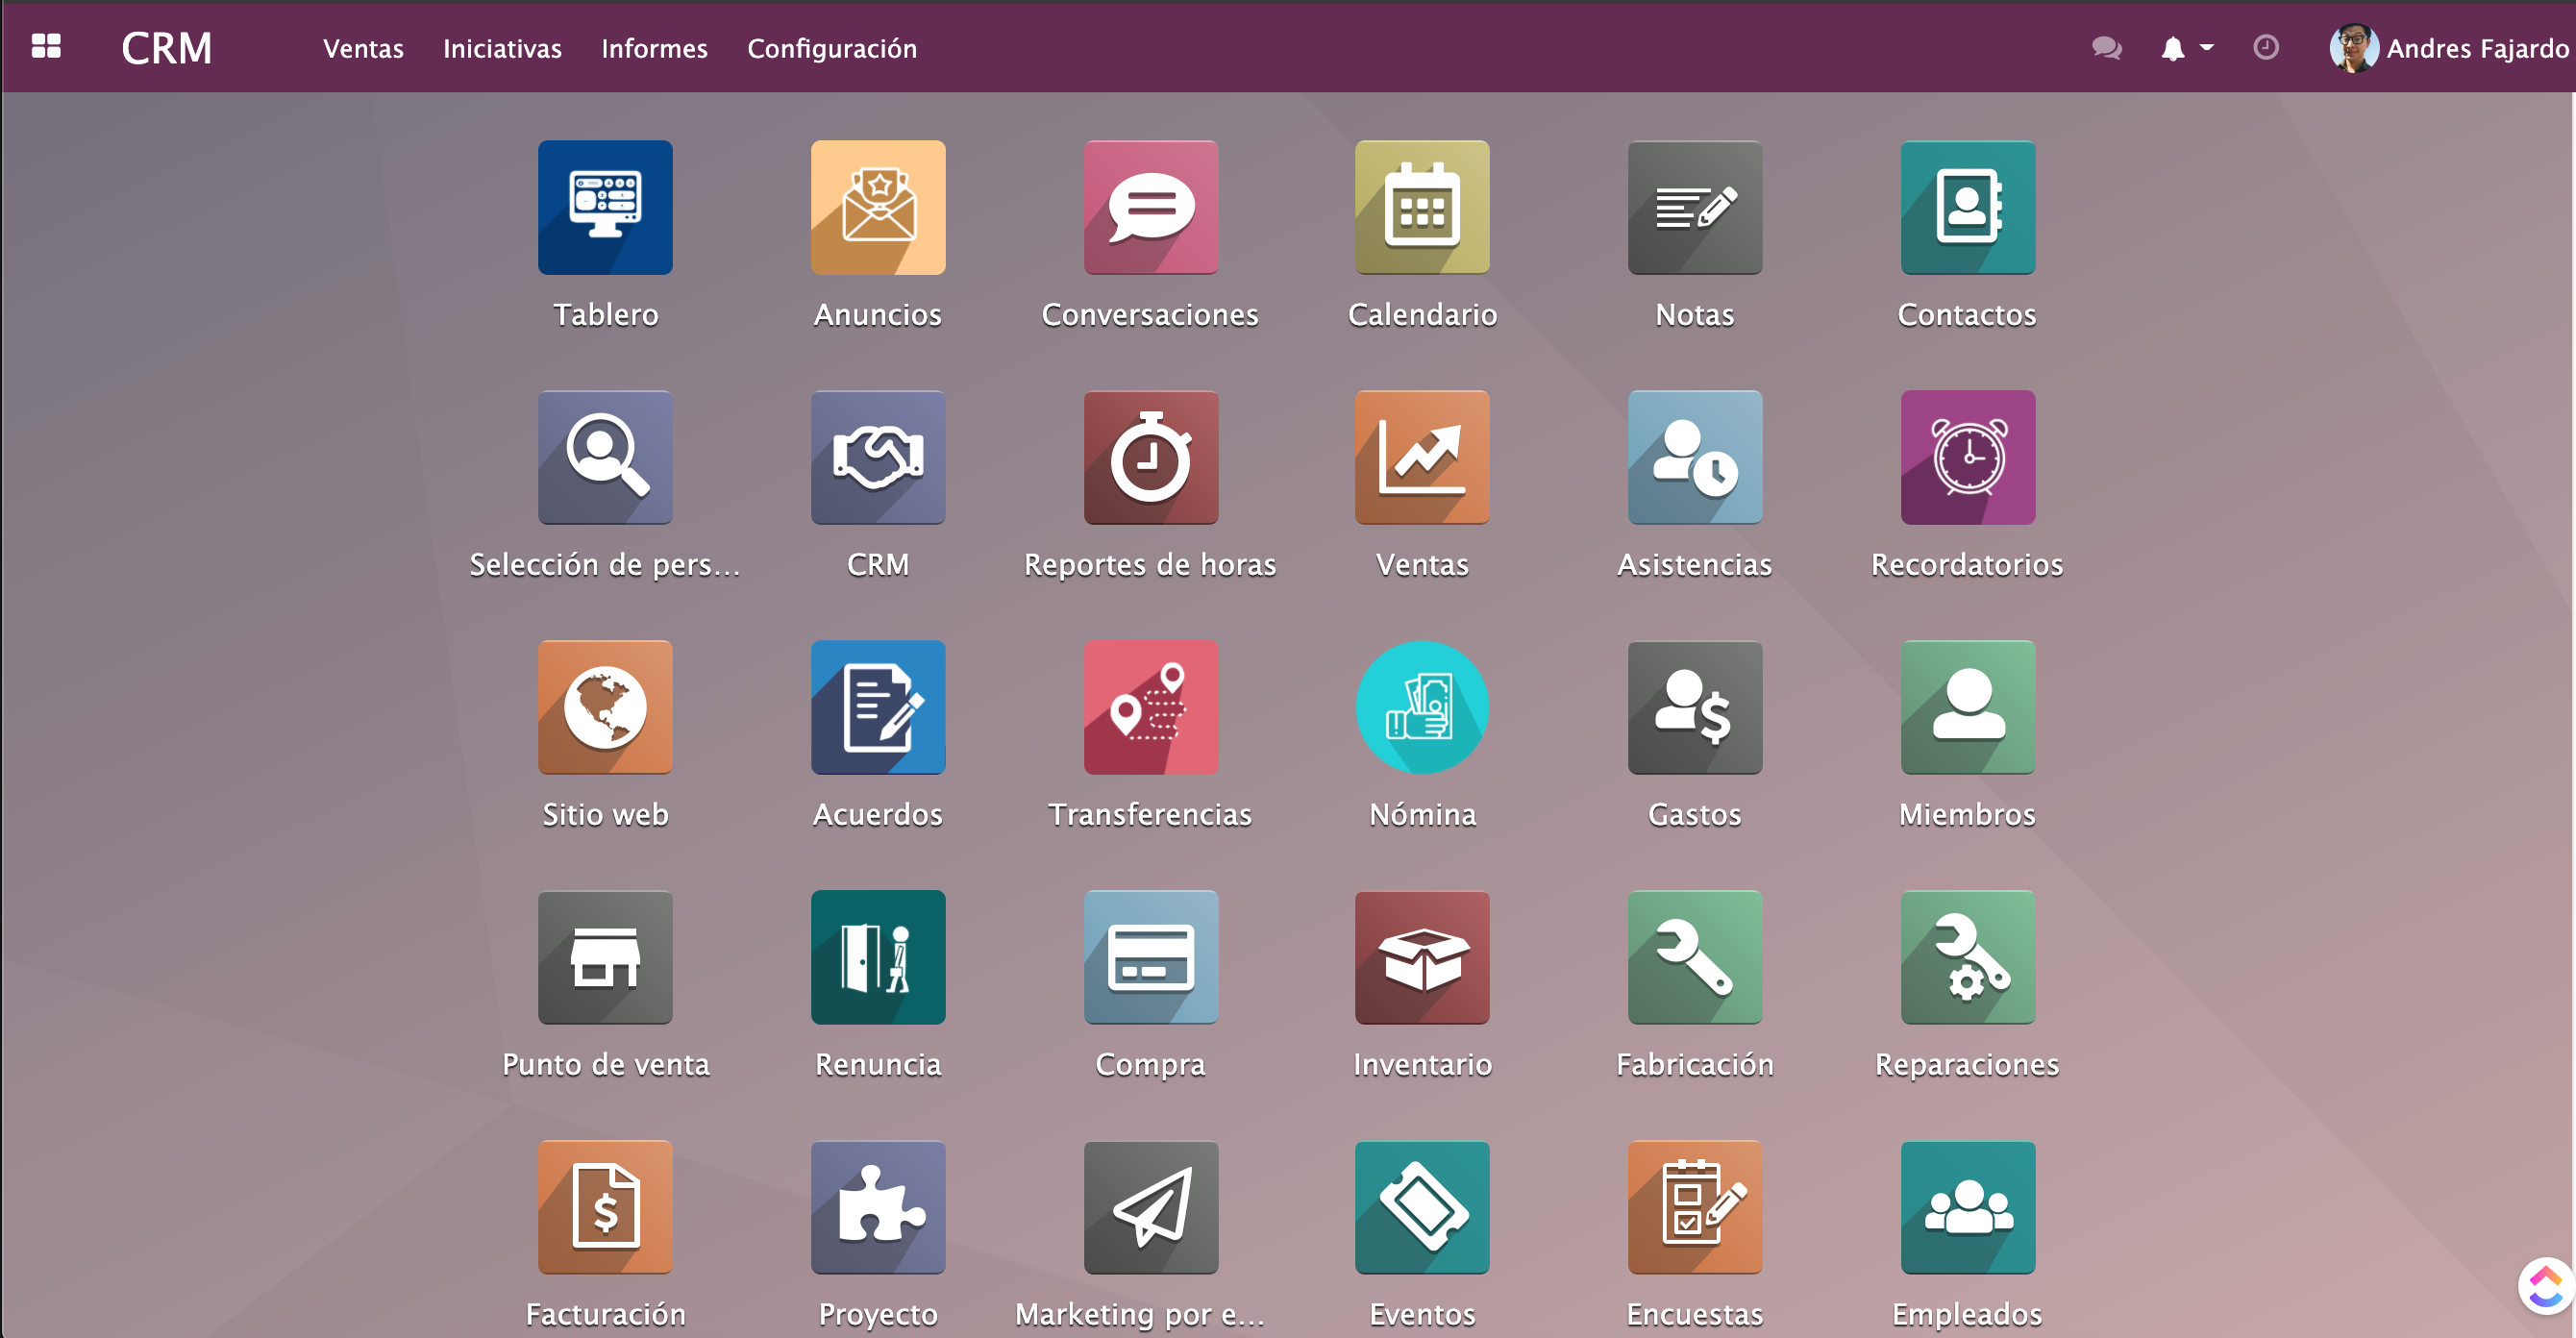Open the Ventas top menu

(x=363, y=48)
